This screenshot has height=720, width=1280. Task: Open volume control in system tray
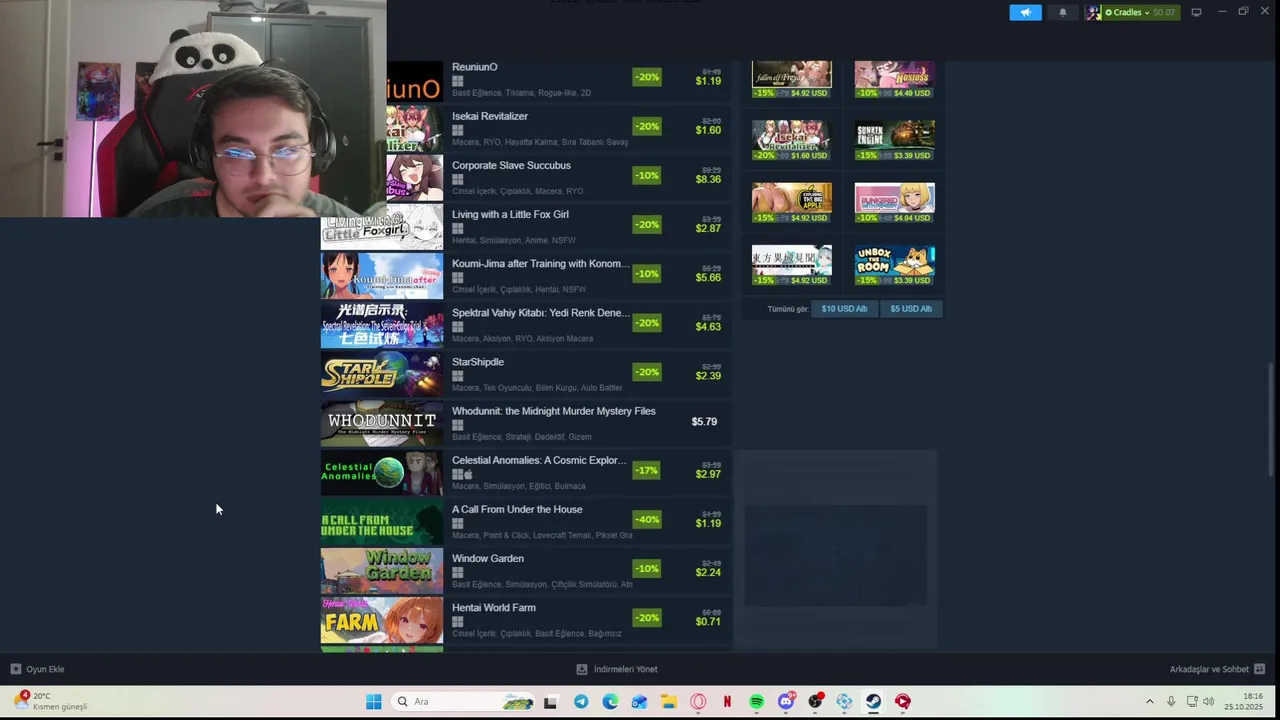tap(1208, 702)
